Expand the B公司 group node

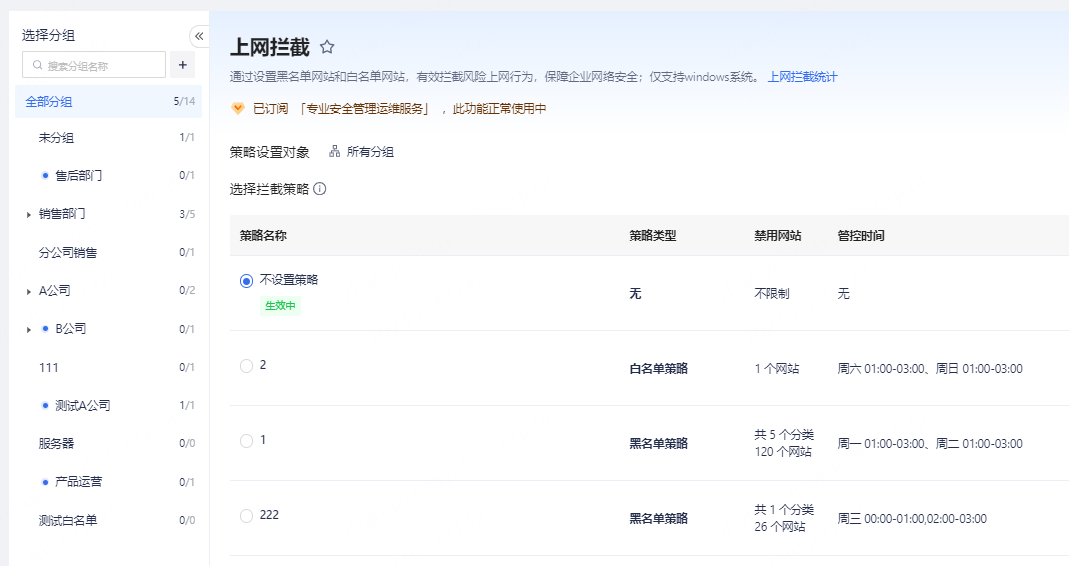(x=28, y=329)
